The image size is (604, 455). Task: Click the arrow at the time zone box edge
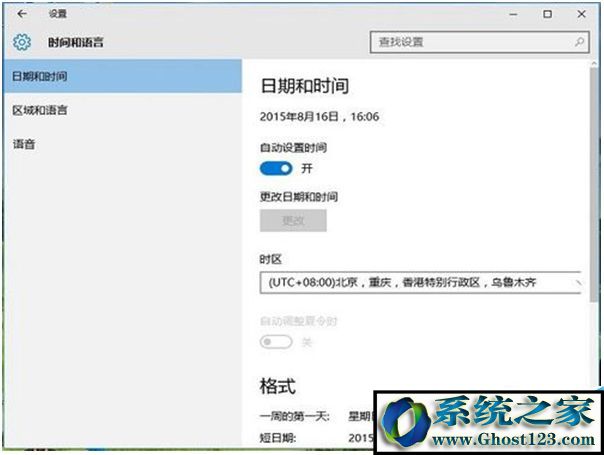point(578,283)
